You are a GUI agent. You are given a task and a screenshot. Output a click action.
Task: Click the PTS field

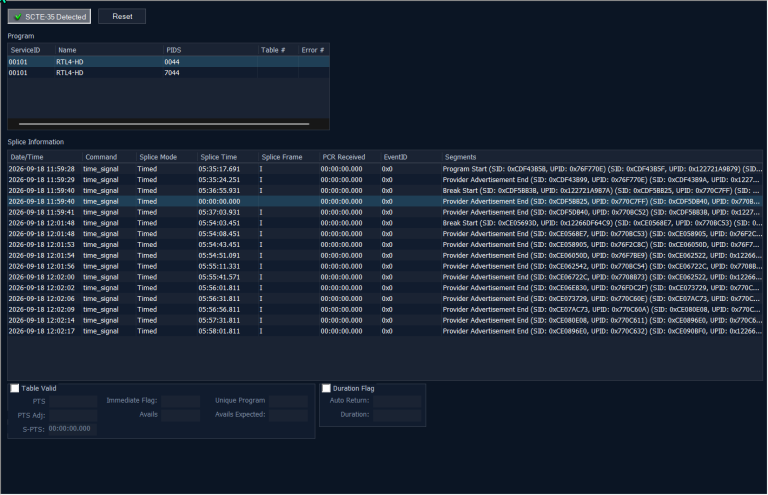(x=72, y=401)
